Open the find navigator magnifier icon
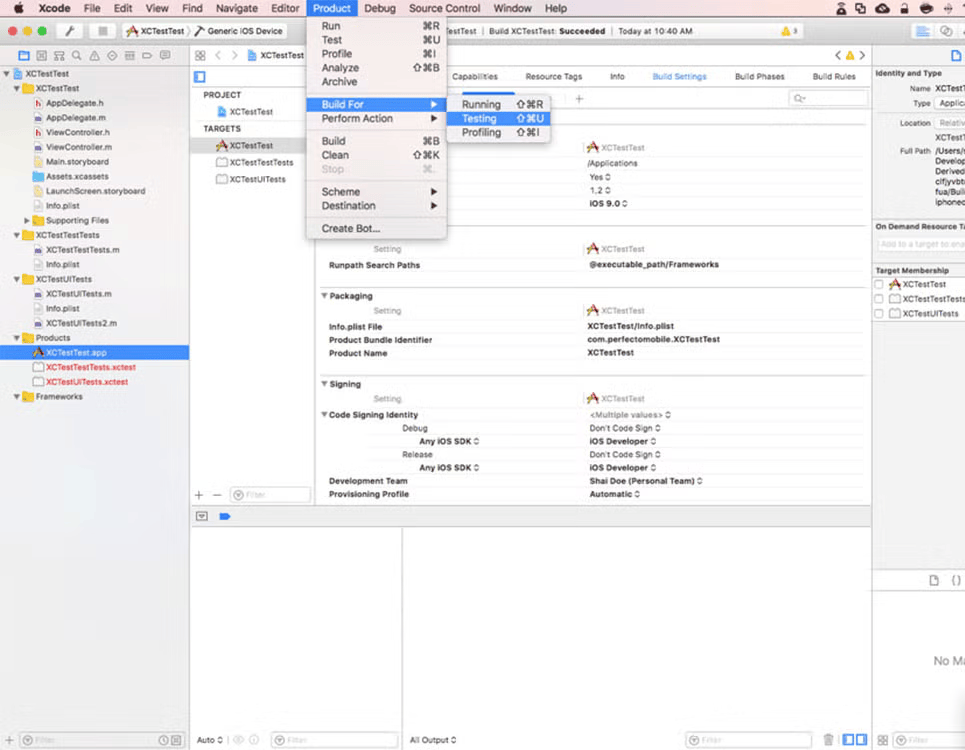The image size is (965, 750). [76, 55]
